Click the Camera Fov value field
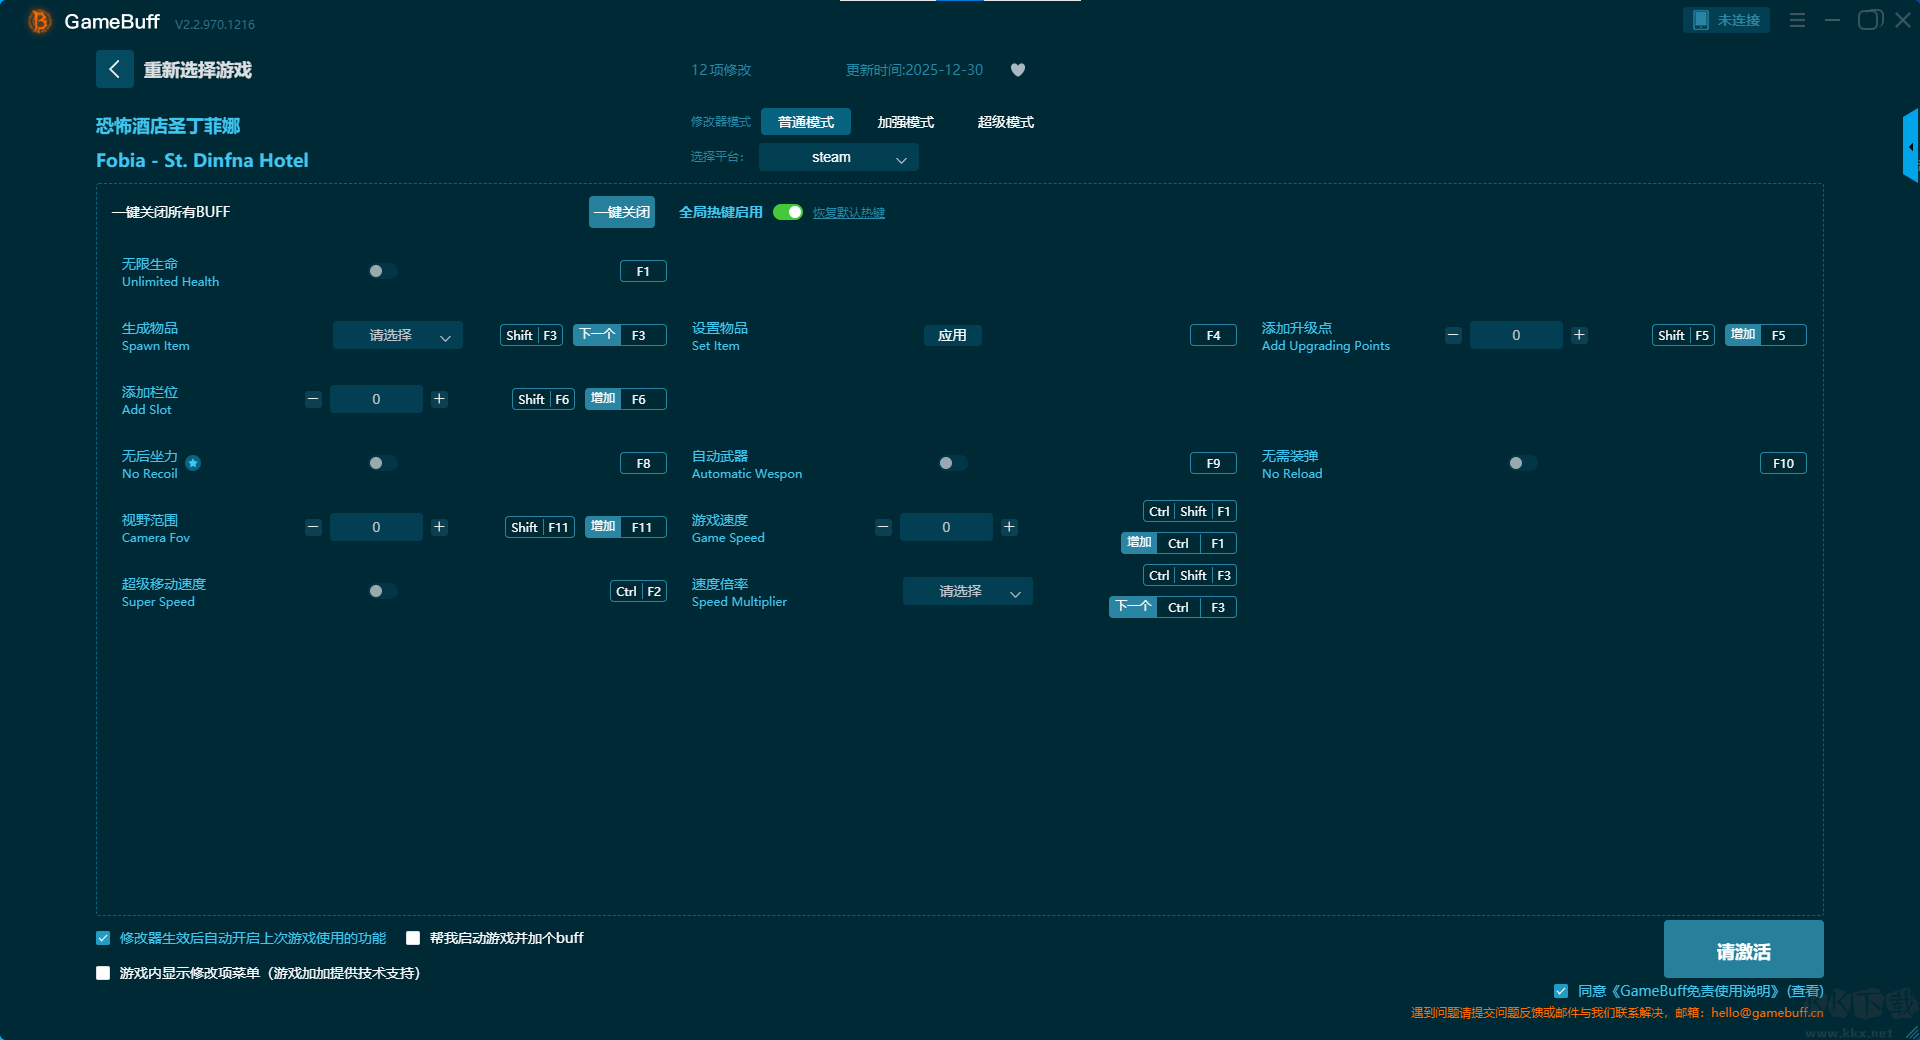 [376, 527]
